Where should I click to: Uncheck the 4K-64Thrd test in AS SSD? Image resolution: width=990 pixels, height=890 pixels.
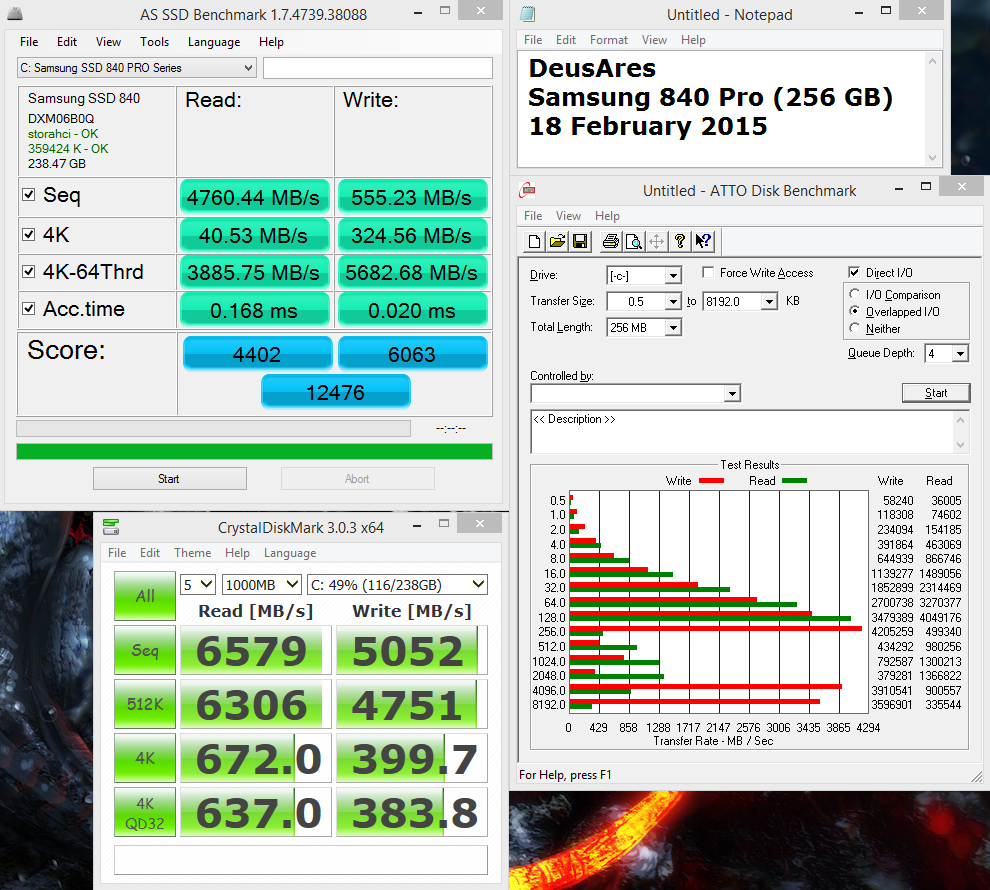tap(29, 271)
